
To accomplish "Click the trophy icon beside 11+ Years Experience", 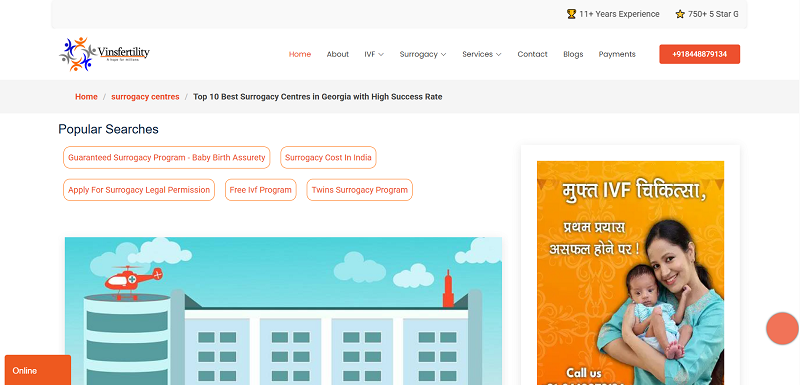I will point(571,14).
